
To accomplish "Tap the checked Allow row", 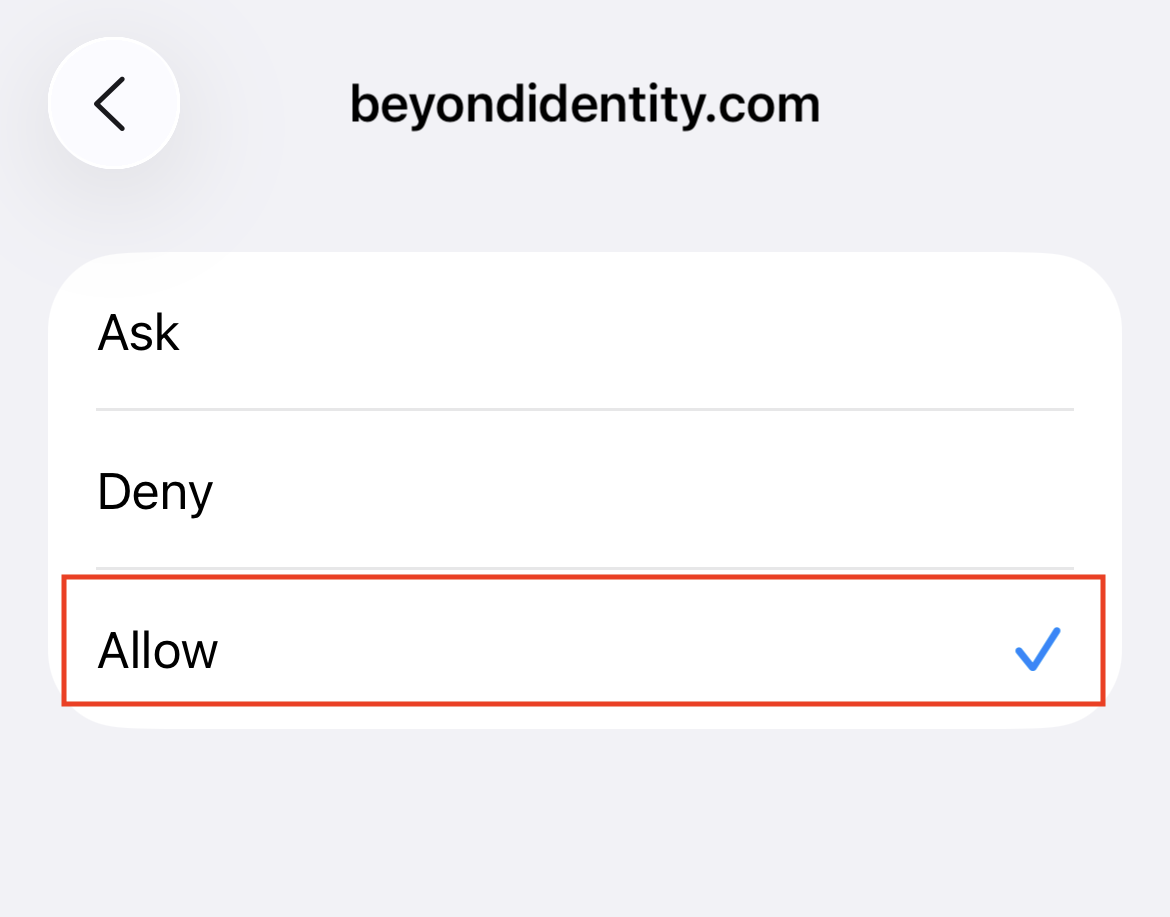I will [585, 649].
